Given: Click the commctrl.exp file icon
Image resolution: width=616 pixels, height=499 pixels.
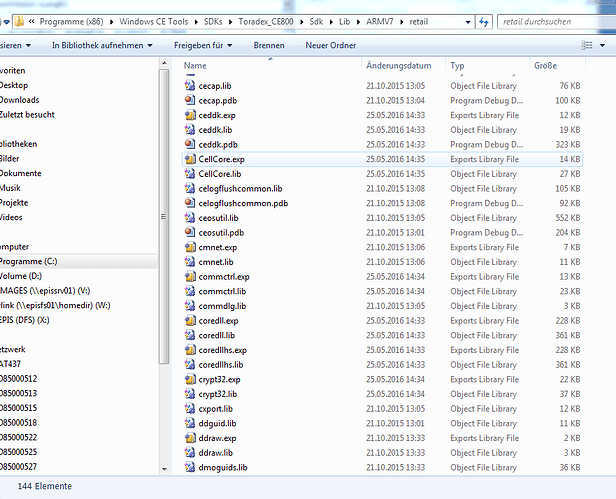Looking at the screenshot, I should coord(190,277).
